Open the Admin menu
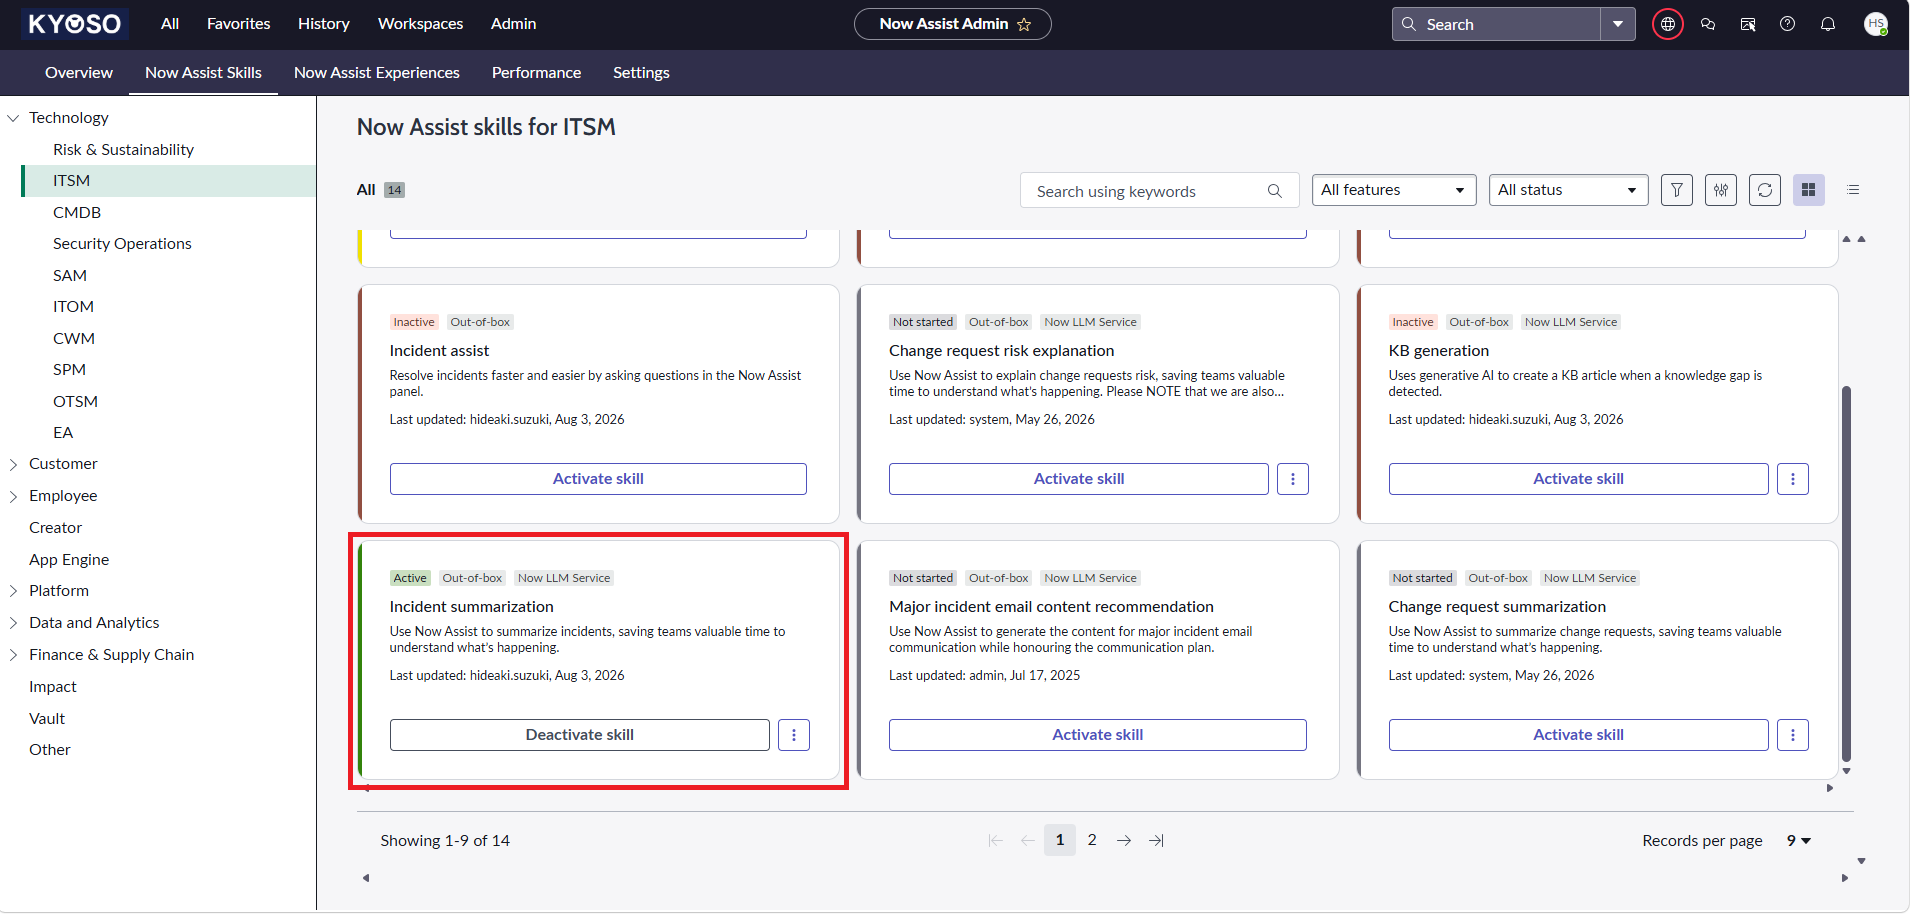The height and width of the screenshot is (915, 1912). (514, 24)
